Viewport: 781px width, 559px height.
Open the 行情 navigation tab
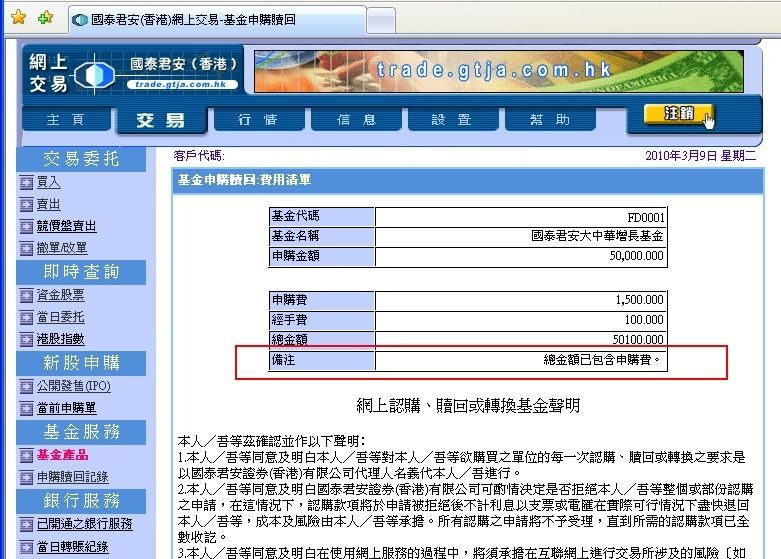pos(258,120)
